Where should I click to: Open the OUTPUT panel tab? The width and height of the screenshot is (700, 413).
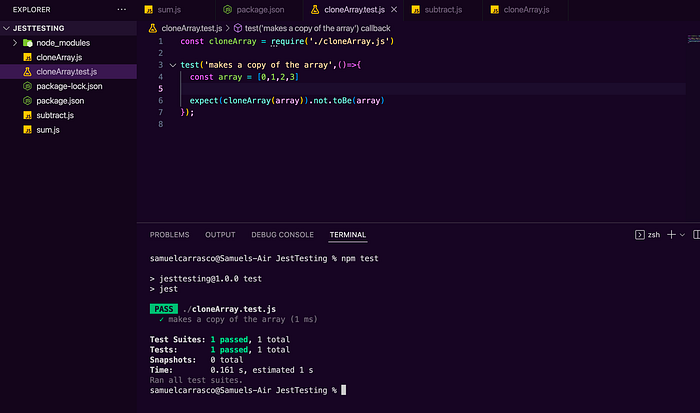click(220, 235)
